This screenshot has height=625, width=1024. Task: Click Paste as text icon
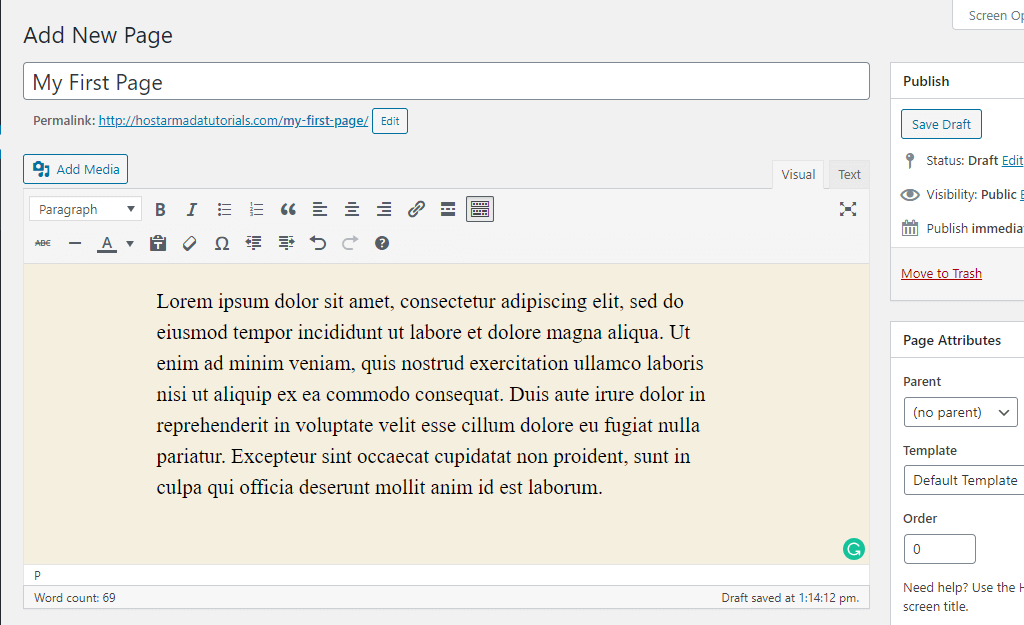(157, 244)
